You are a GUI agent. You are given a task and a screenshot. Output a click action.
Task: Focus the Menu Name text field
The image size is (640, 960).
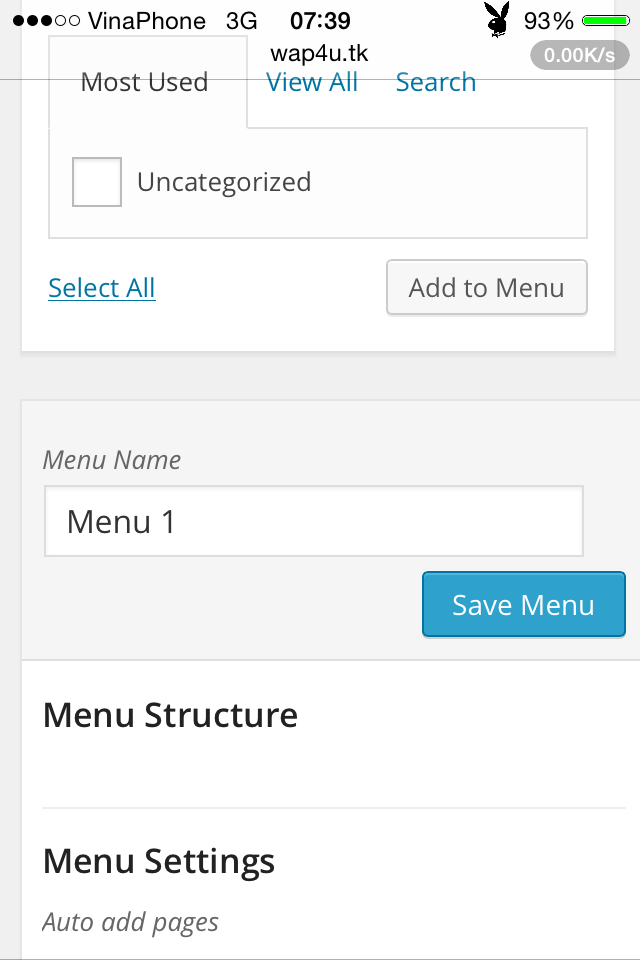click(314, 521)
